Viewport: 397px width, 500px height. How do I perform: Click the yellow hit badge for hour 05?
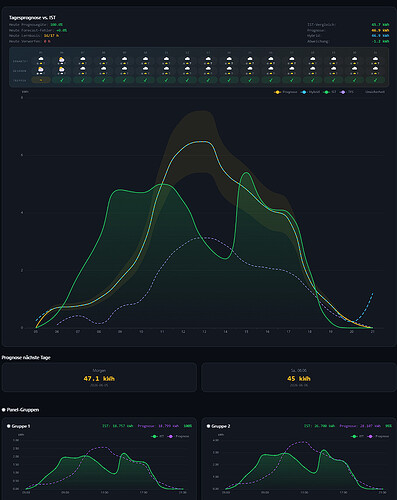[41, 80]
